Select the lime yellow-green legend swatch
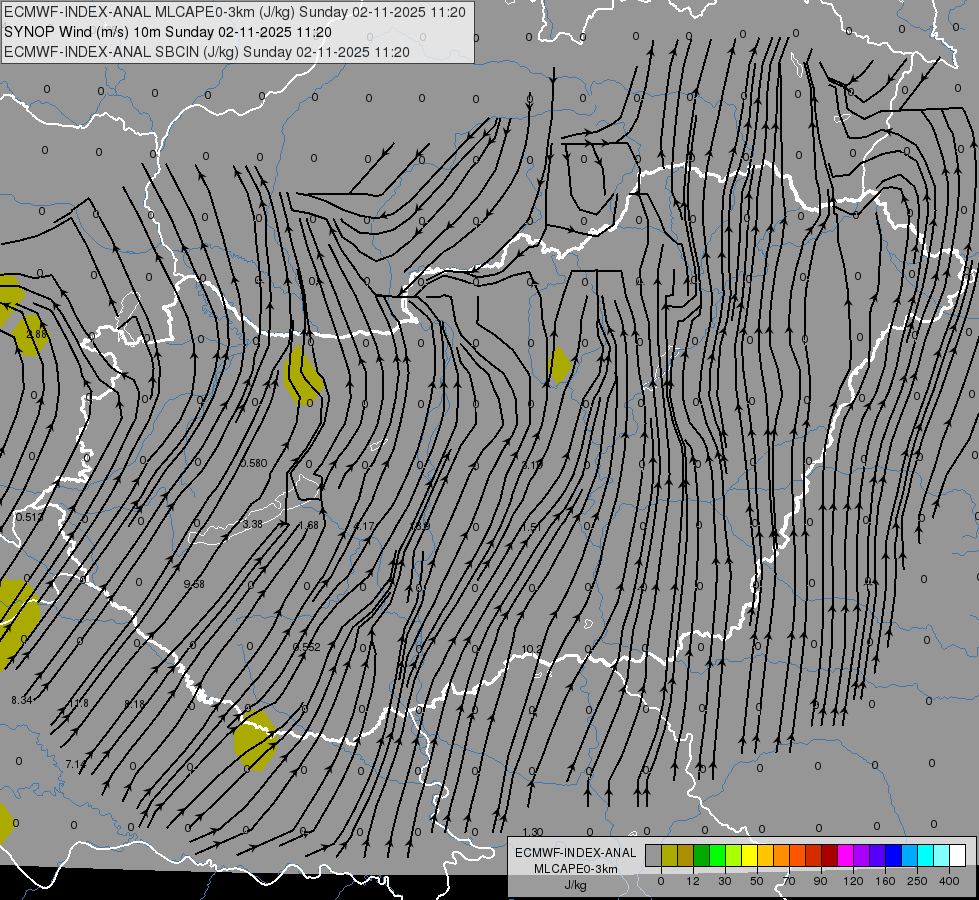The image size is (979, 900). click(734, 855)
